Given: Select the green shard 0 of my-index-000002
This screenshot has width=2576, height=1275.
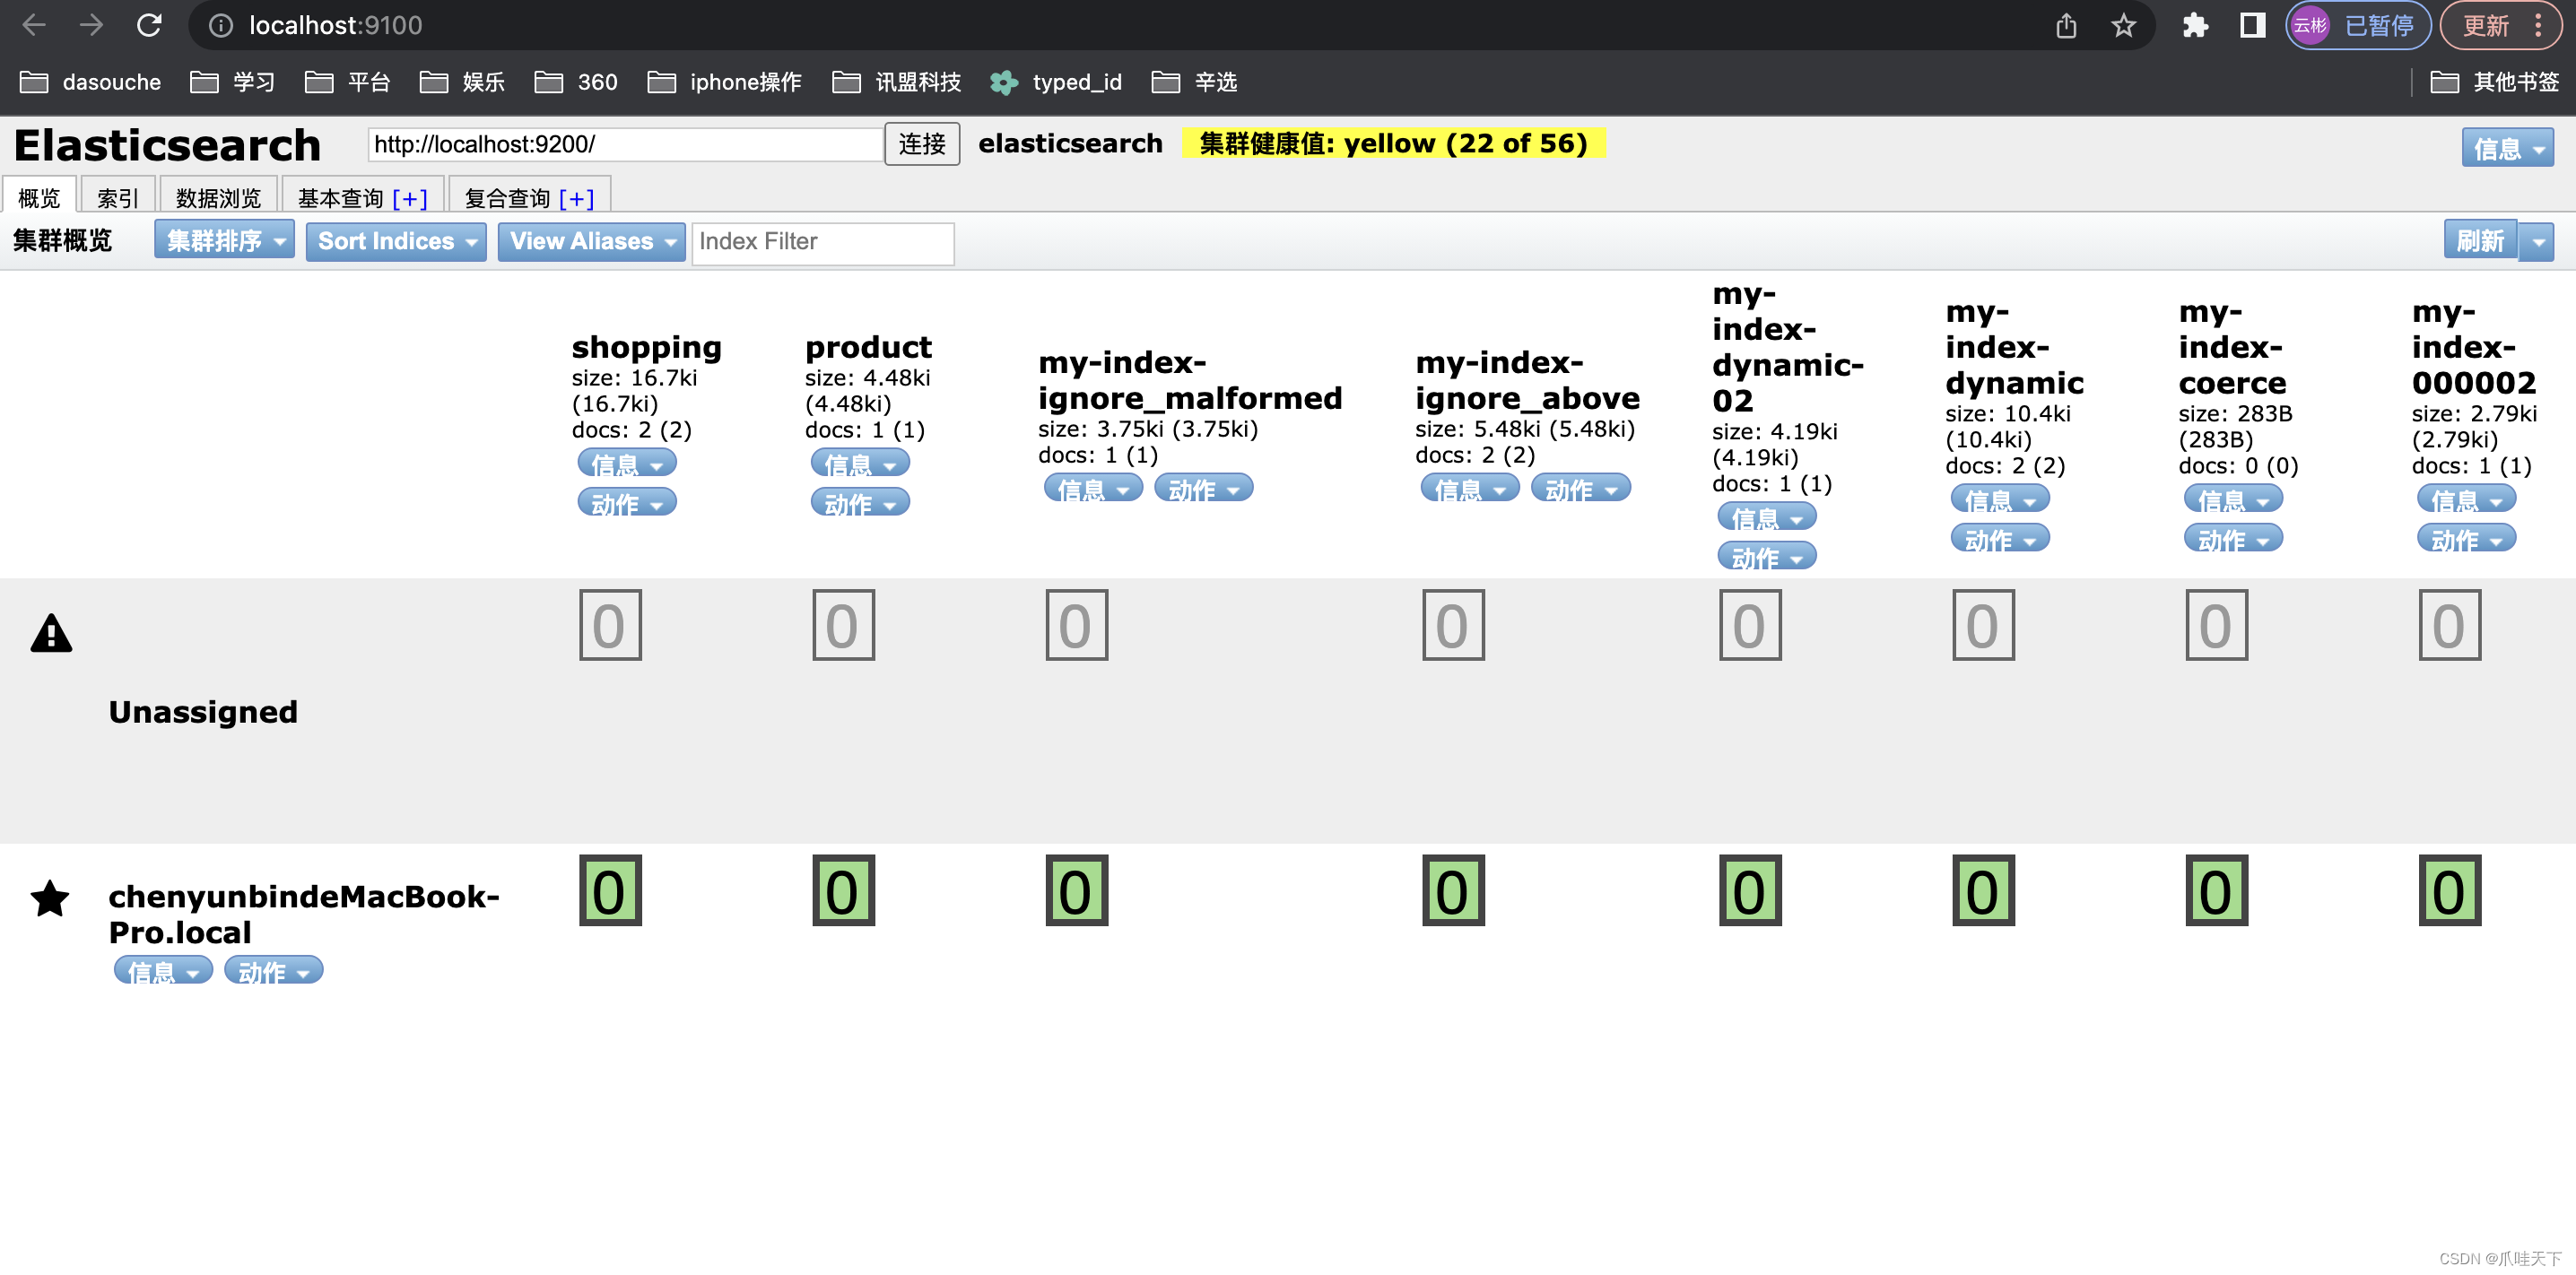Looking at the screenshot, I should 2449,890.
